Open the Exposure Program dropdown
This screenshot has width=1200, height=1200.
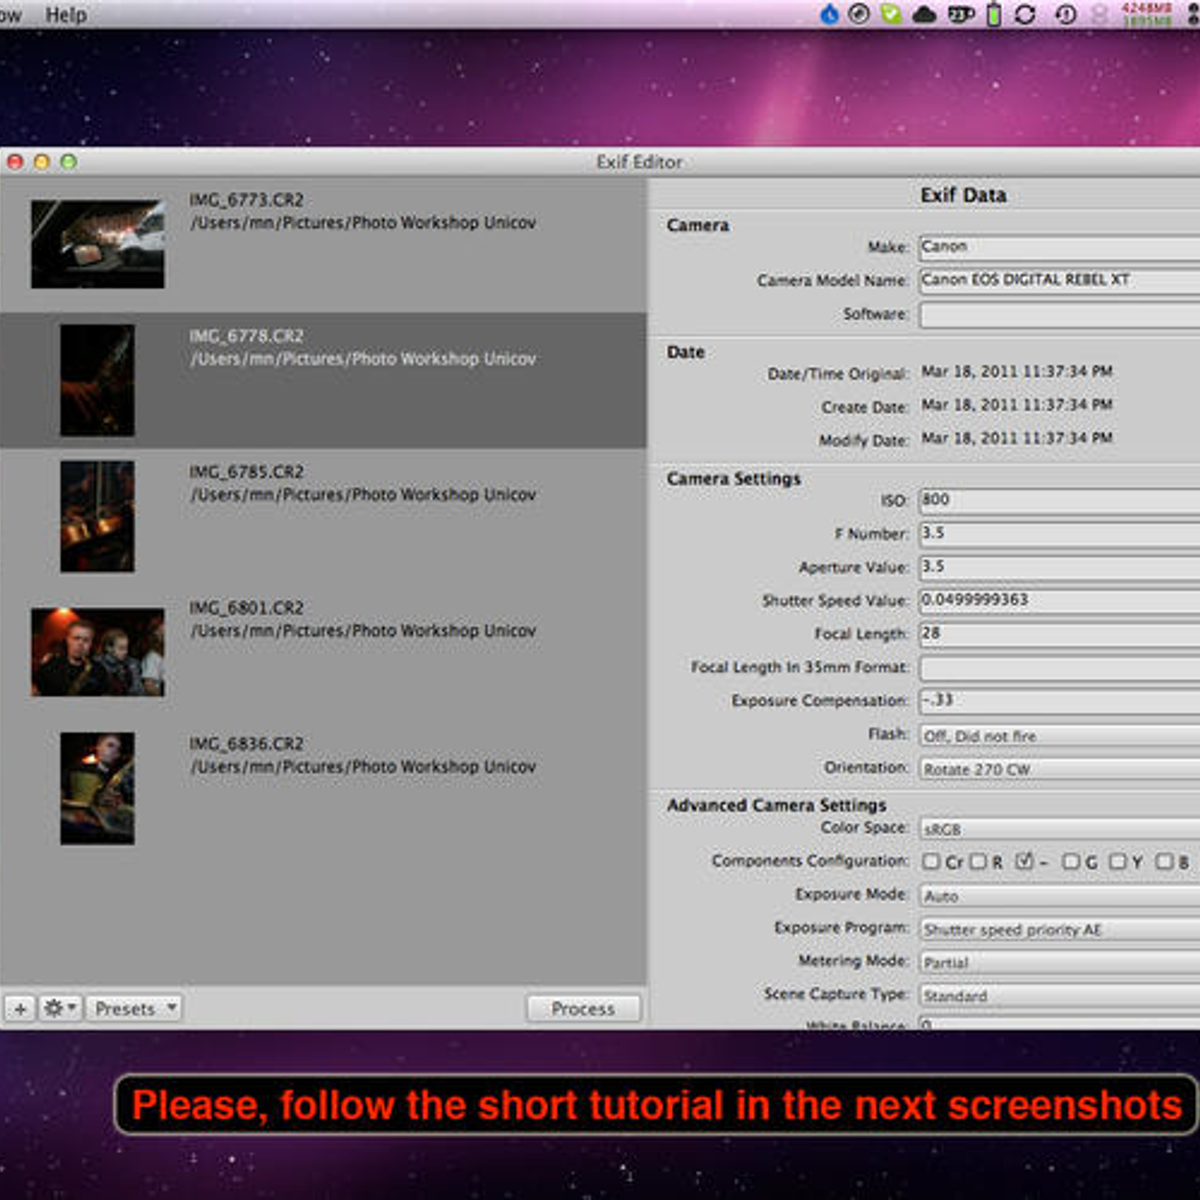[x=1050, y=929]
